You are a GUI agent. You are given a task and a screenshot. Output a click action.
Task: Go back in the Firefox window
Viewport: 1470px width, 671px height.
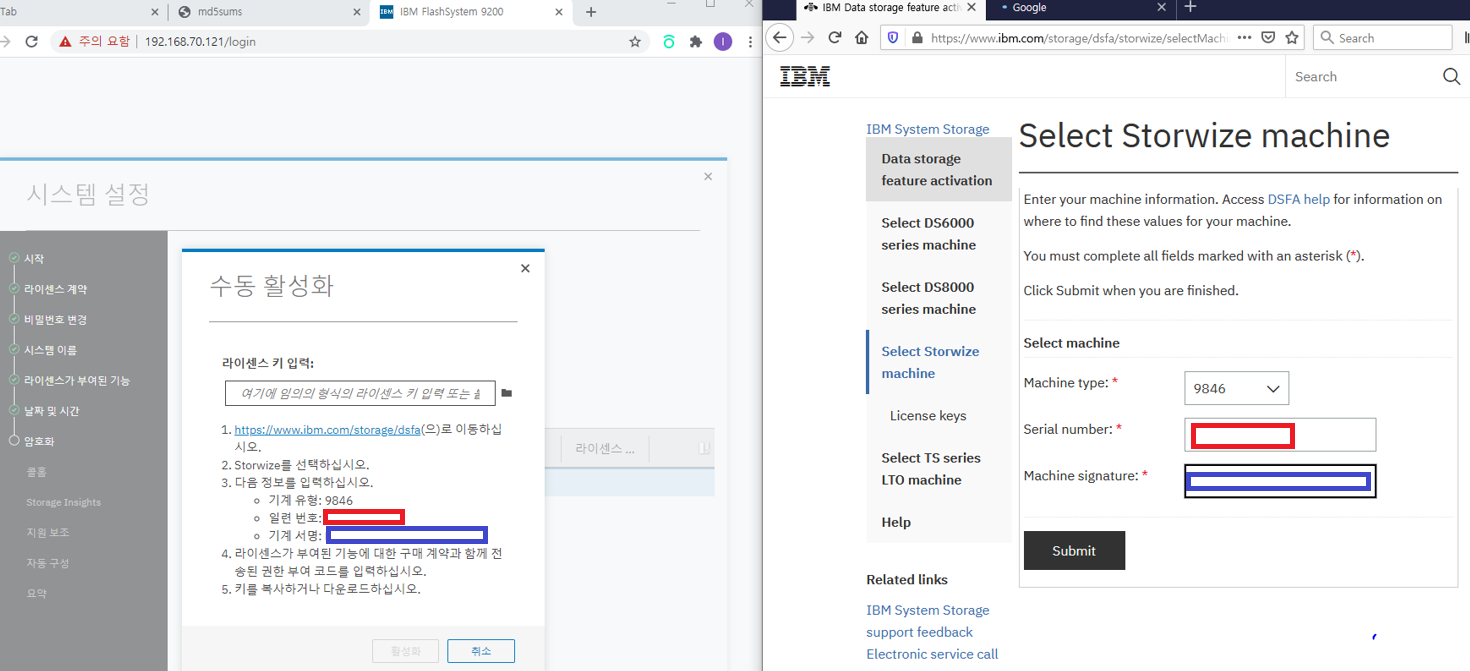coord(780,37)
